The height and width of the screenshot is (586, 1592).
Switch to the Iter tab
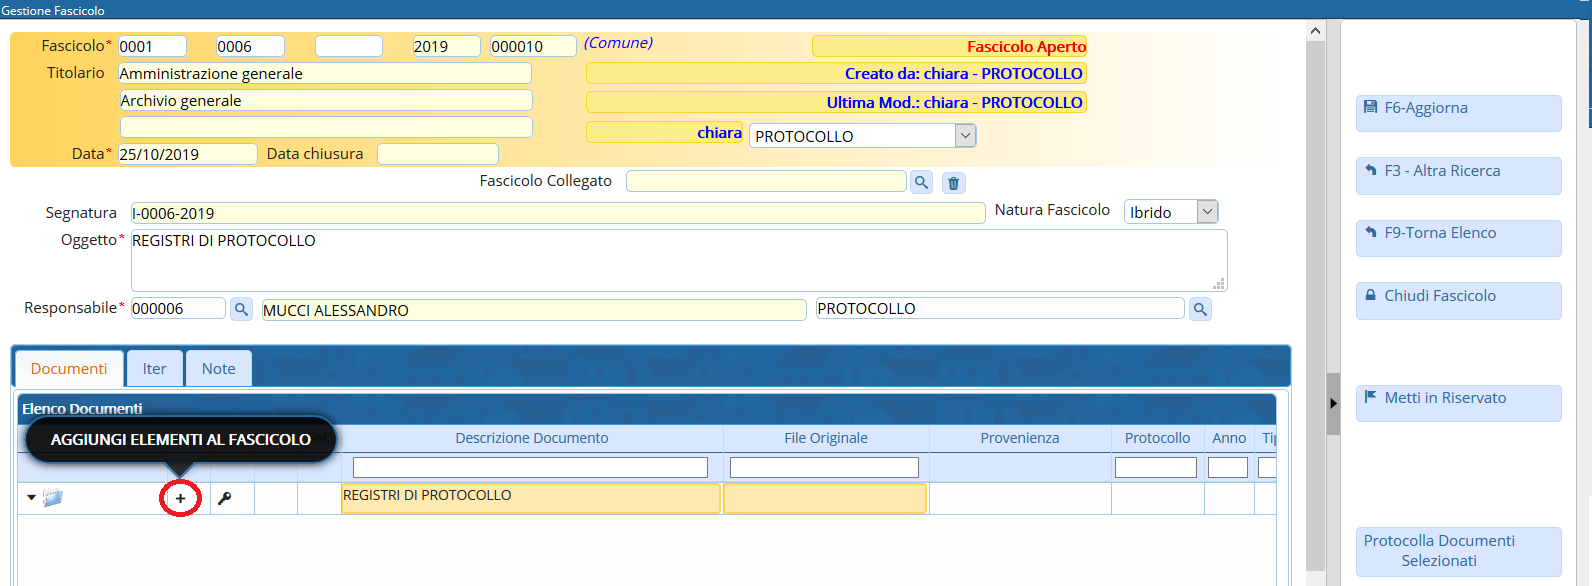pyautogui.click(x=154, y=369)
